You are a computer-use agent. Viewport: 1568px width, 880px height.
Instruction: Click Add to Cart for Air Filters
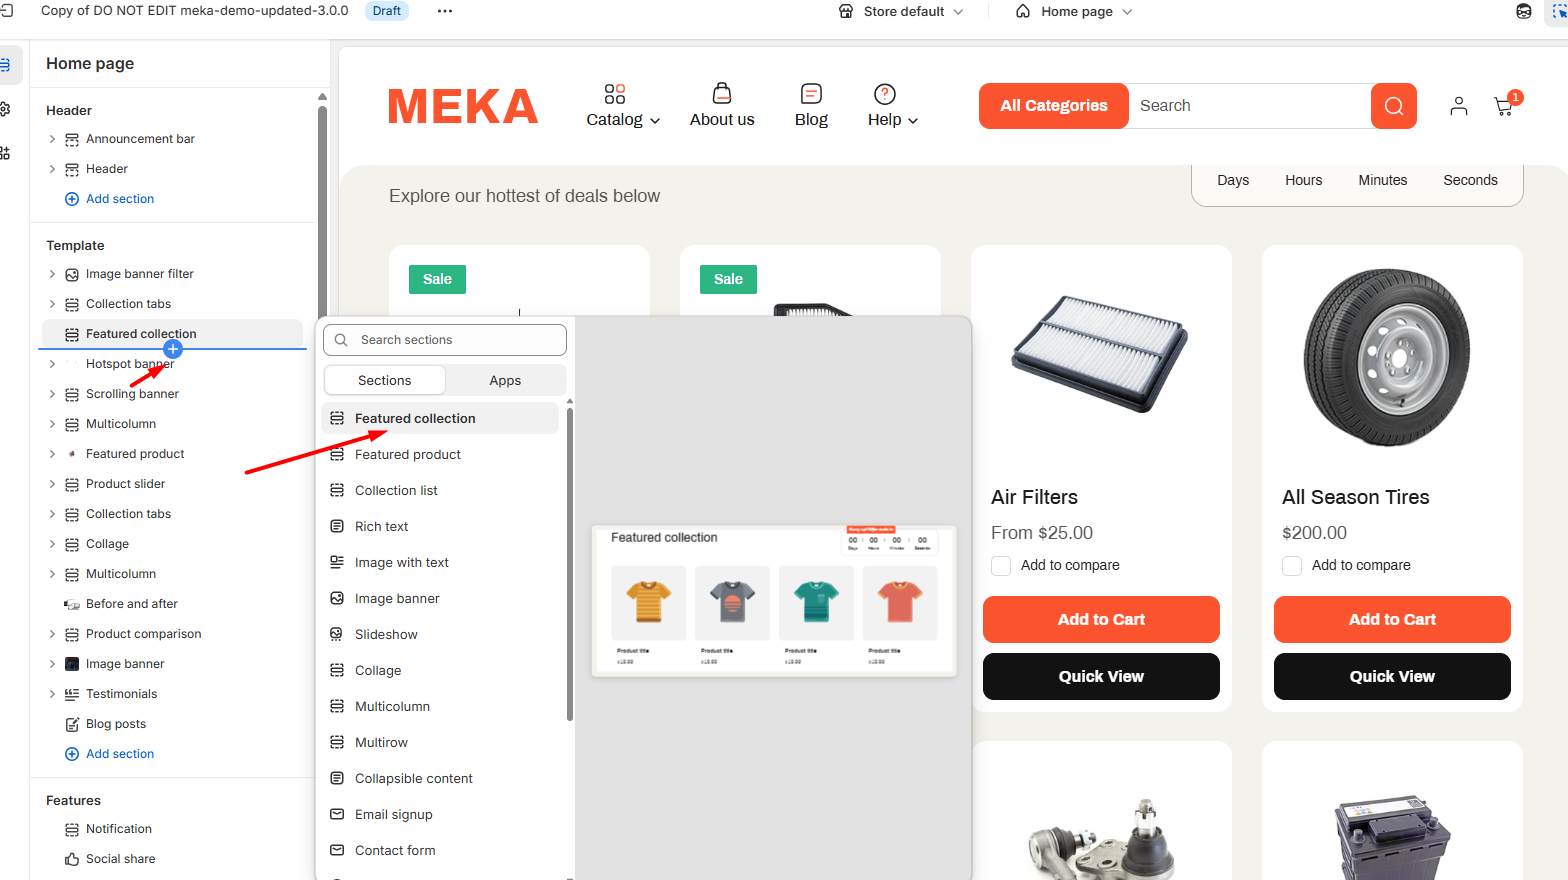click(x=1101, y=620)
